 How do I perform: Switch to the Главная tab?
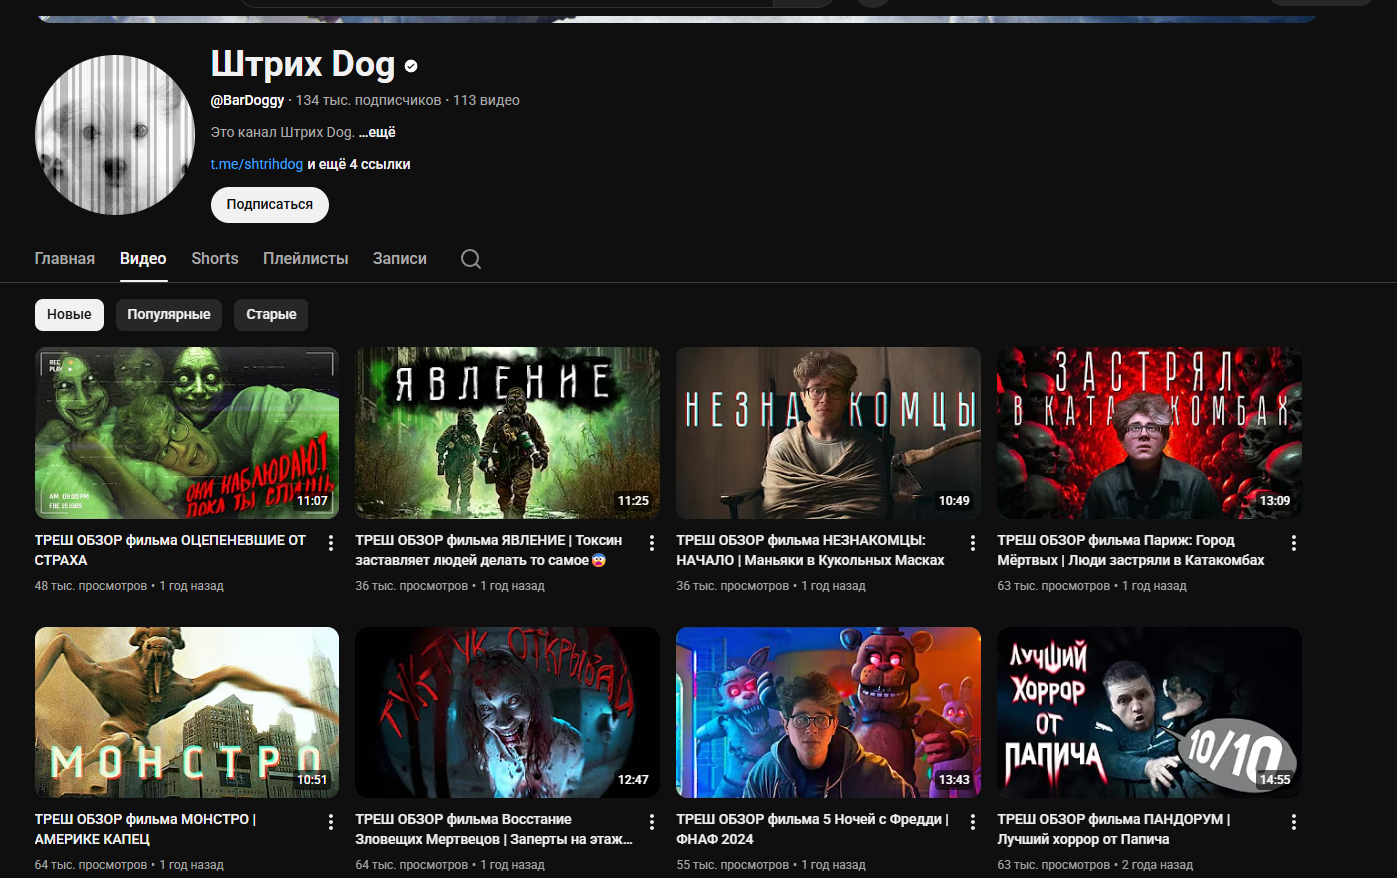point(65,258)
